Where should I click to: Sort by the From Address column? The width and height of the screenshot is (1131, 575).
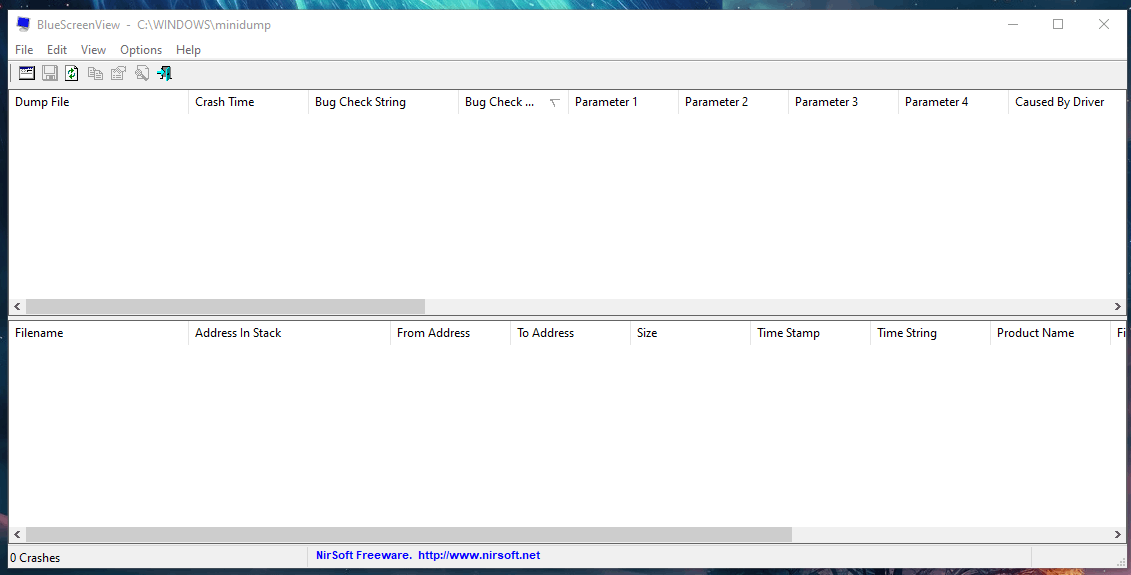click(x=450, y=333)
